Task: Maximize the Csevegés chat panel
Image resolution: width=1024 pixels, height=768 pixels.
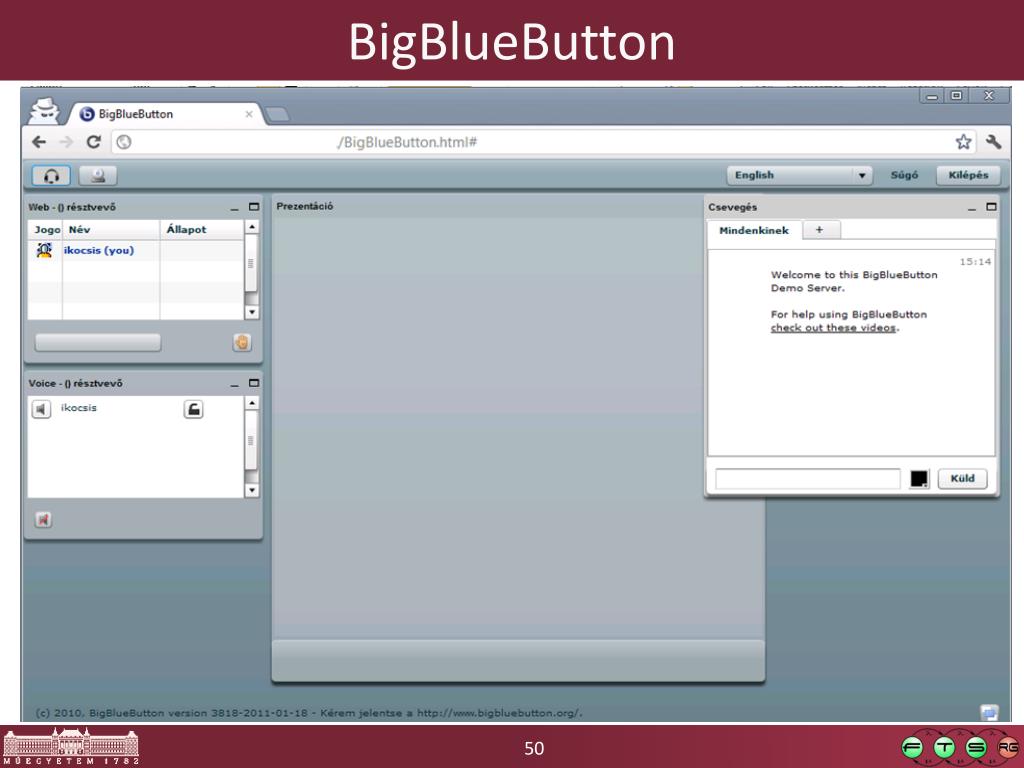Action: click(991, 207)
